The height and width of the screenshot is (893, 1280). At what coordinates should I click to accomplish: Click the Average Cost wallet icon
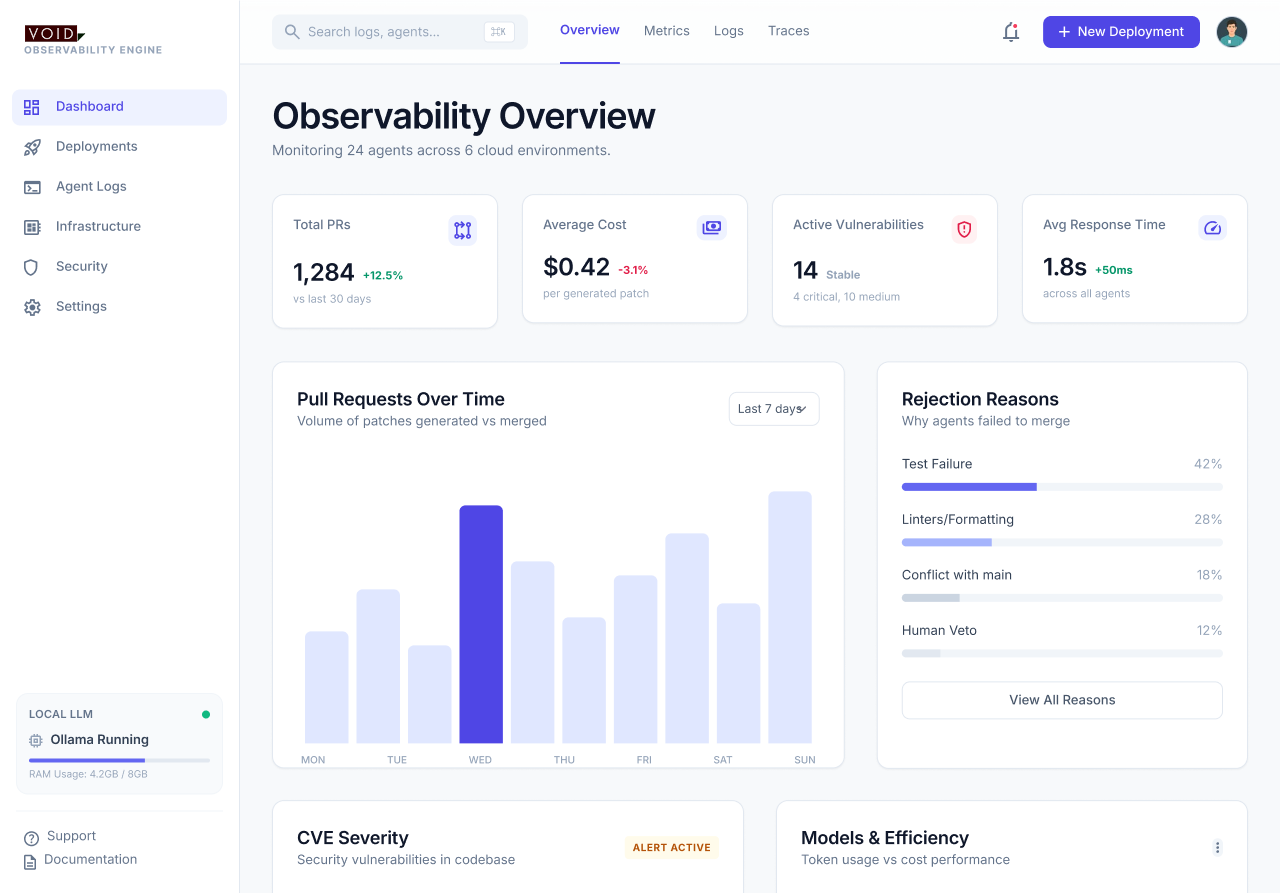pos(712,227)
